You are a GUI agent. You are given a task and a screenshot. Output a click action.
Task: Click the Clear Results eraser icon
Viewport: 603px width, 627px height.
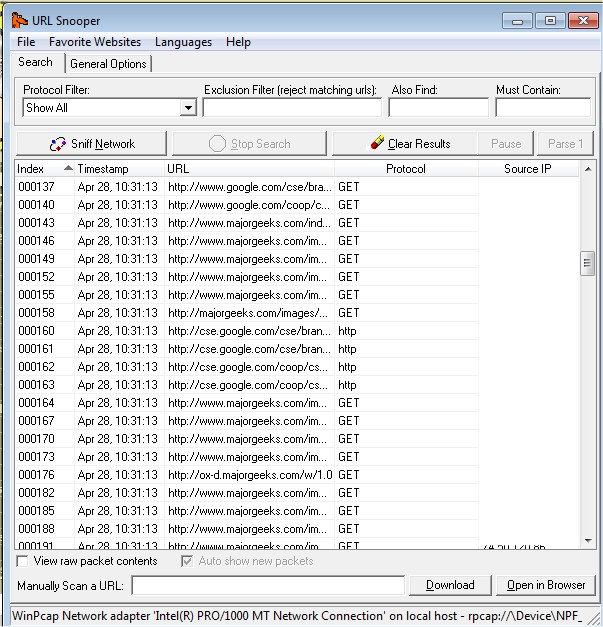pyautogui.click(x=377, y=142)
